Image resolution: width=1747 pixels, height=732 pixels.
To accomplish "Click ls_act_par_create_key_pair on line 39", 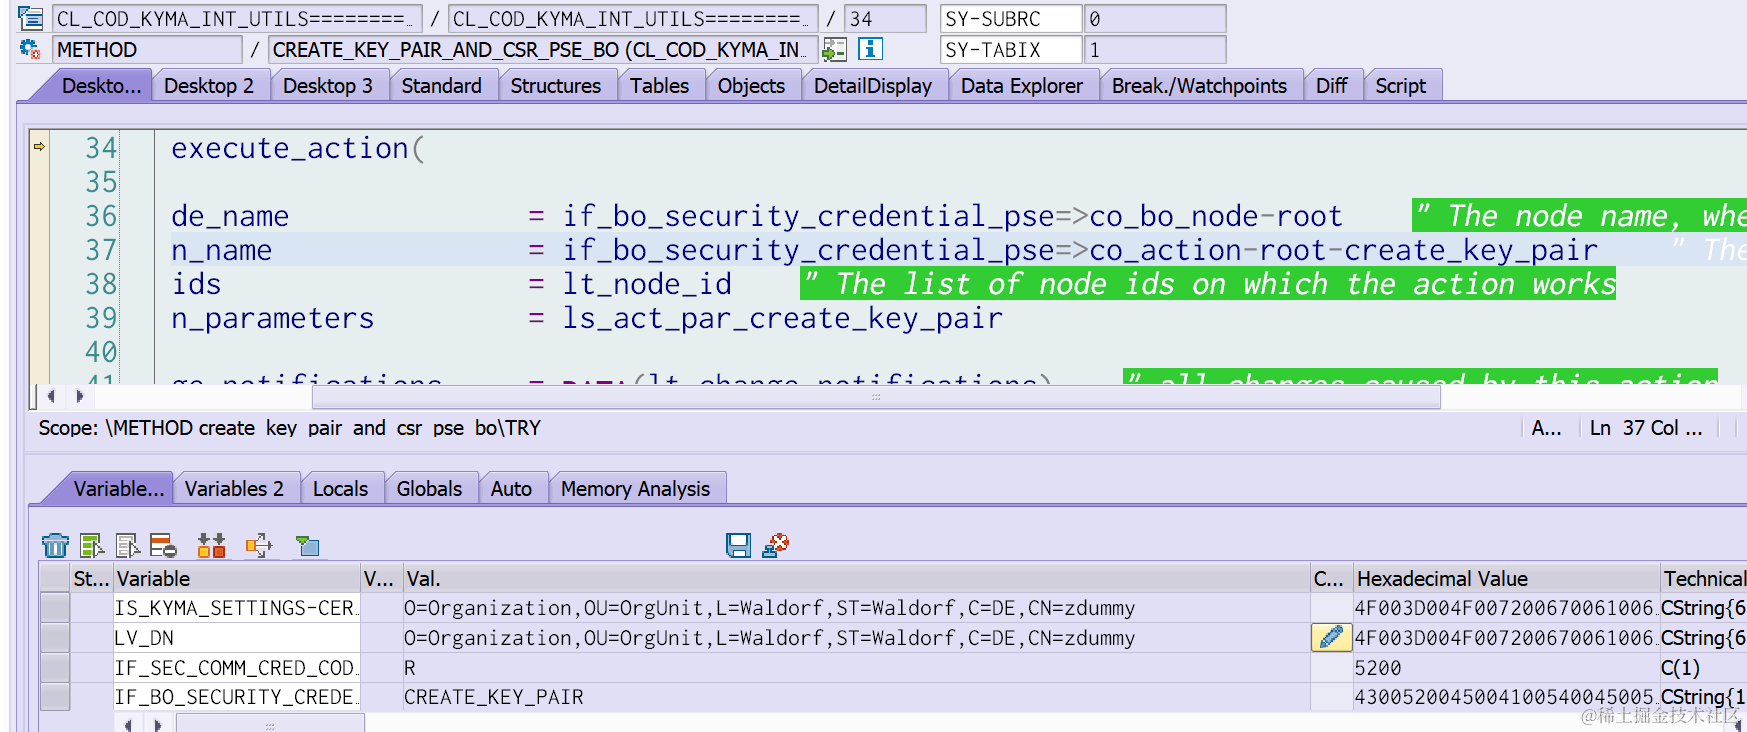I will click(x=782, y=318).
